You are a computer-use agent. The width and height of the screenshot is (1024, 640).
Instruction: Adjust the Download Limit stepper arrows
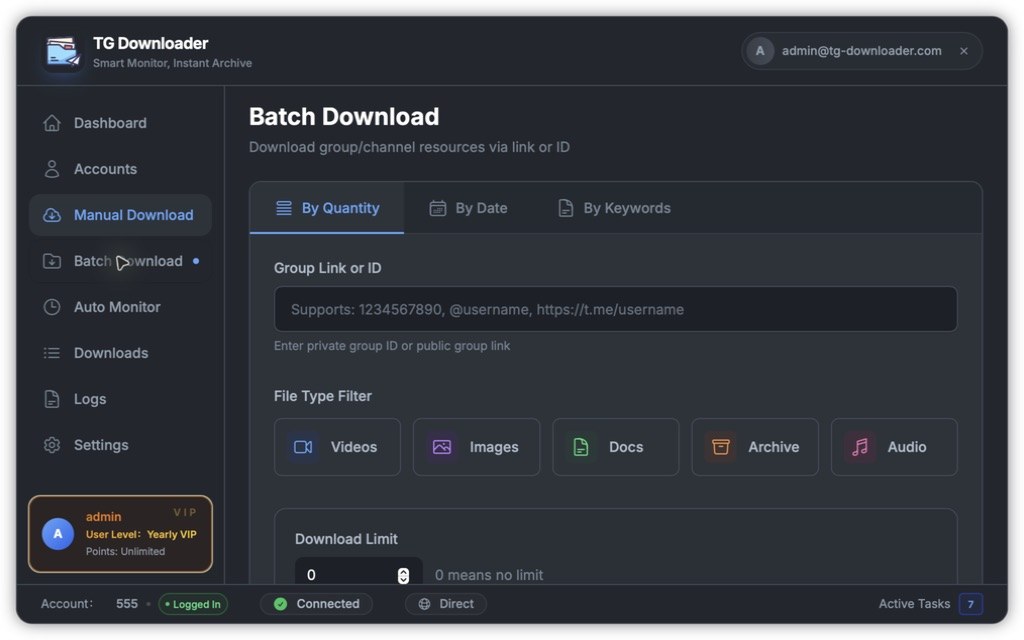point(404,575)
